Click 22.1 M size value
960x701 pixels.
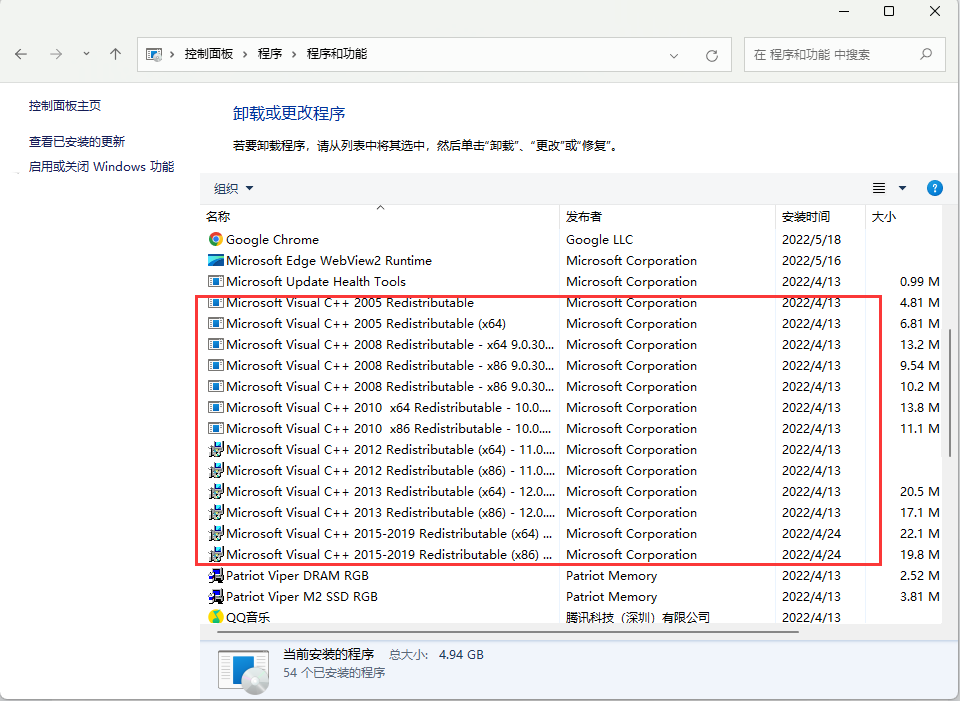click(x=920, y=534)
